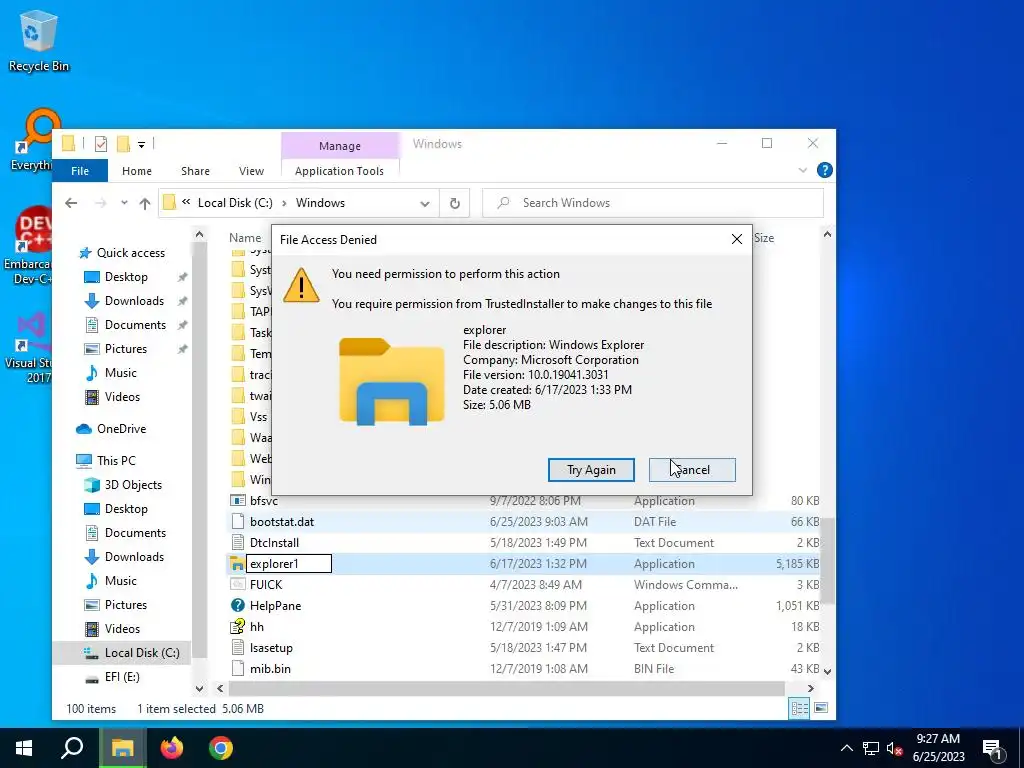The width and height of the screenshot is (1024, 768).
Task: Open pinned Desktop under Quick access
Action: [x=126, y=277]
